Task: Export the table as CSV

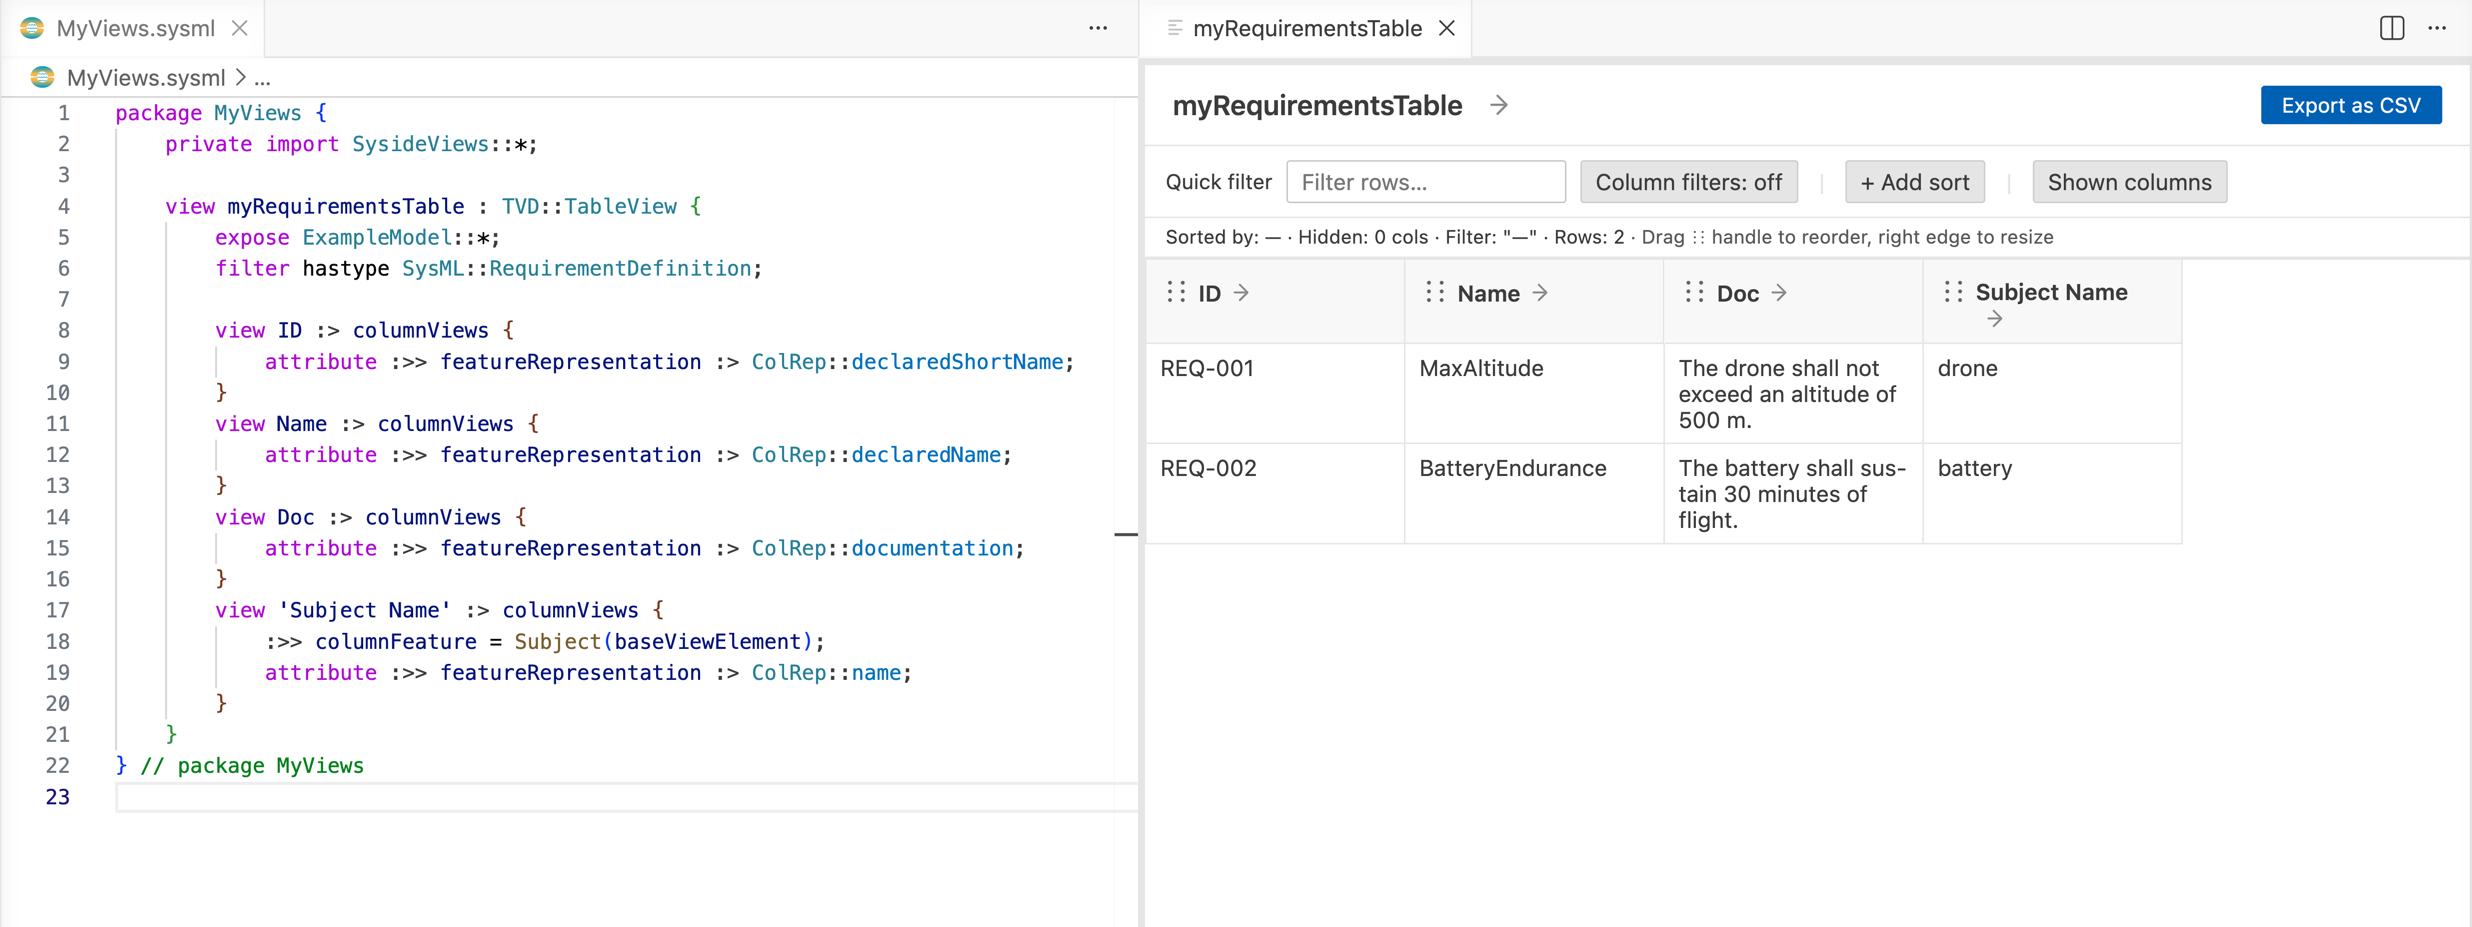Action: (x=2351, y=105)
